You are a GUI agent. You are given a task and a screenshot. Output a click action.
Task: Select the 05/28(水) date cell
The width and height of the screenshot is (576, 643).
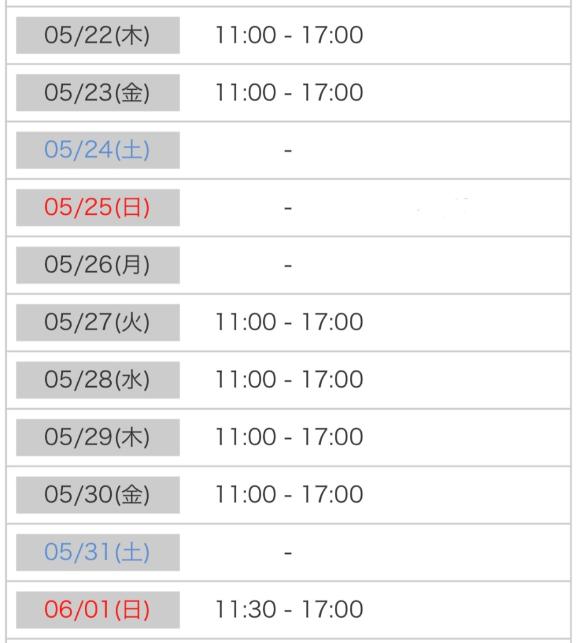click(x=98, y=380)
